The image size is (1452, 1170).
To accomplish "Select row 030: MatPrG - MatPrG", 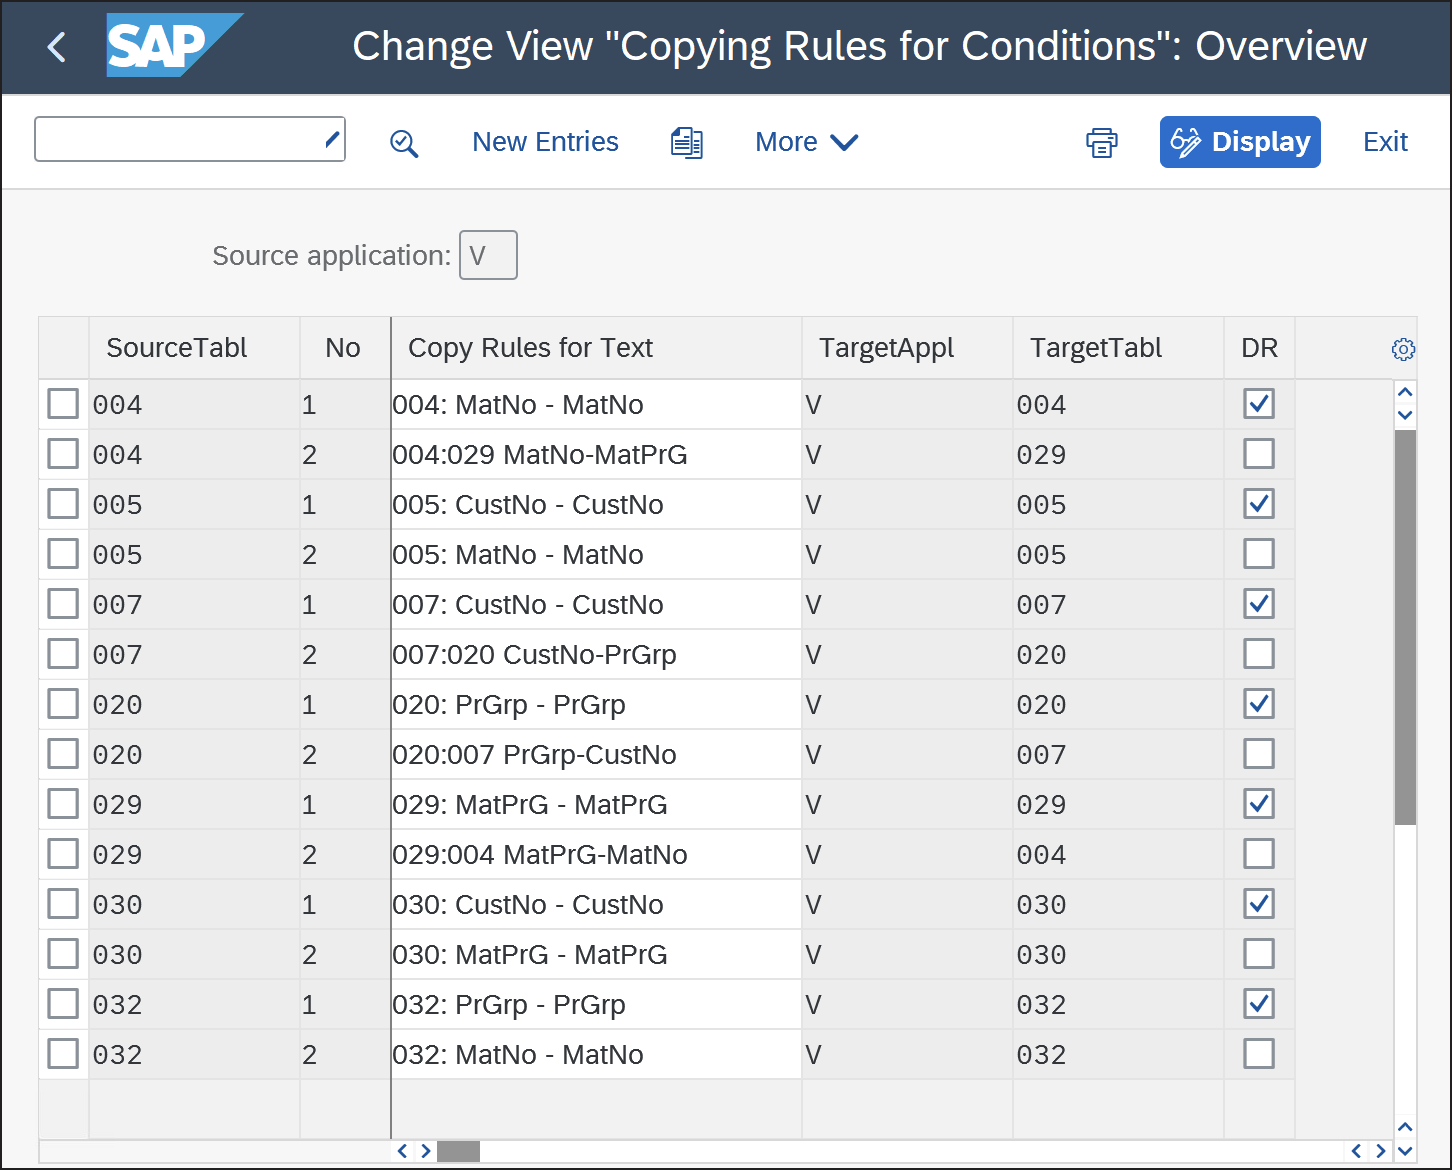I will click(x=63, y=954).
